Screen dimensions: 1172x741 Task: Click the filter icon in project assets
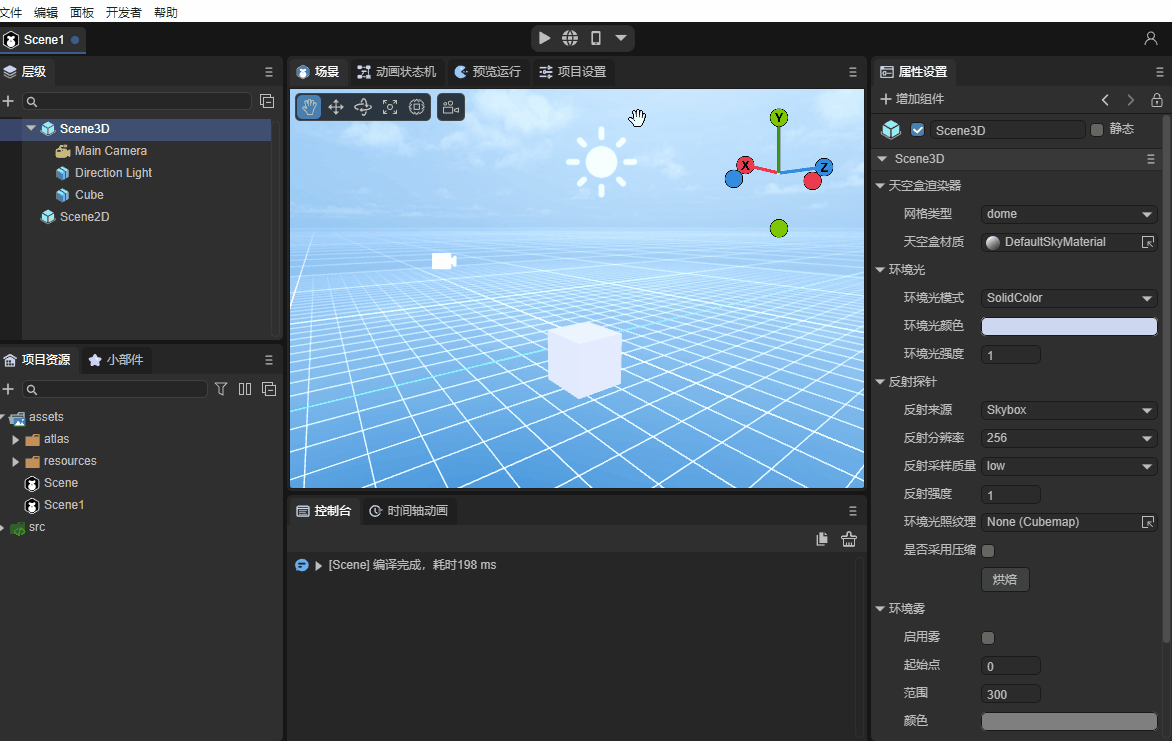[222, 389]
